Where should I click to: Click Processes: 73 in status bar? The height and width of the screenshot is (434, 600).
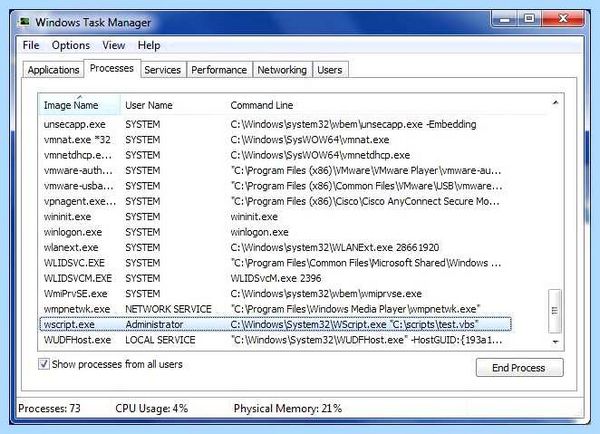(49, 408)
